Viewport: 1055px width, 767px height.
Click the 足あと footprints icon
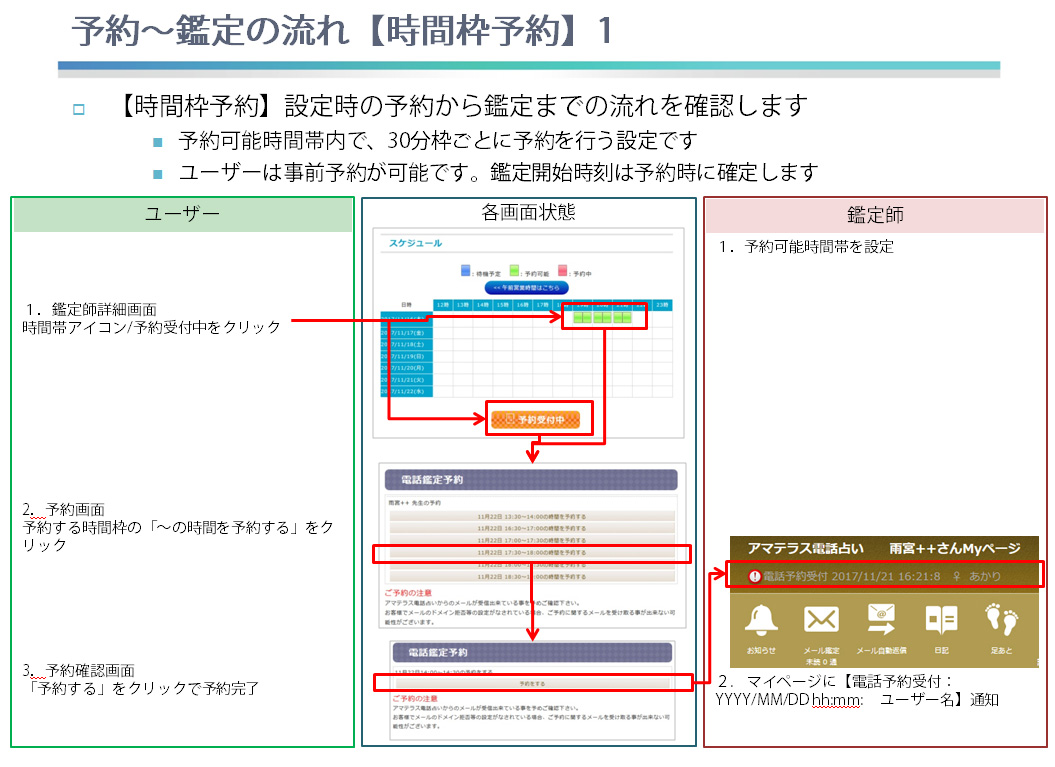pyautogui.click(x=1000, y=619)
